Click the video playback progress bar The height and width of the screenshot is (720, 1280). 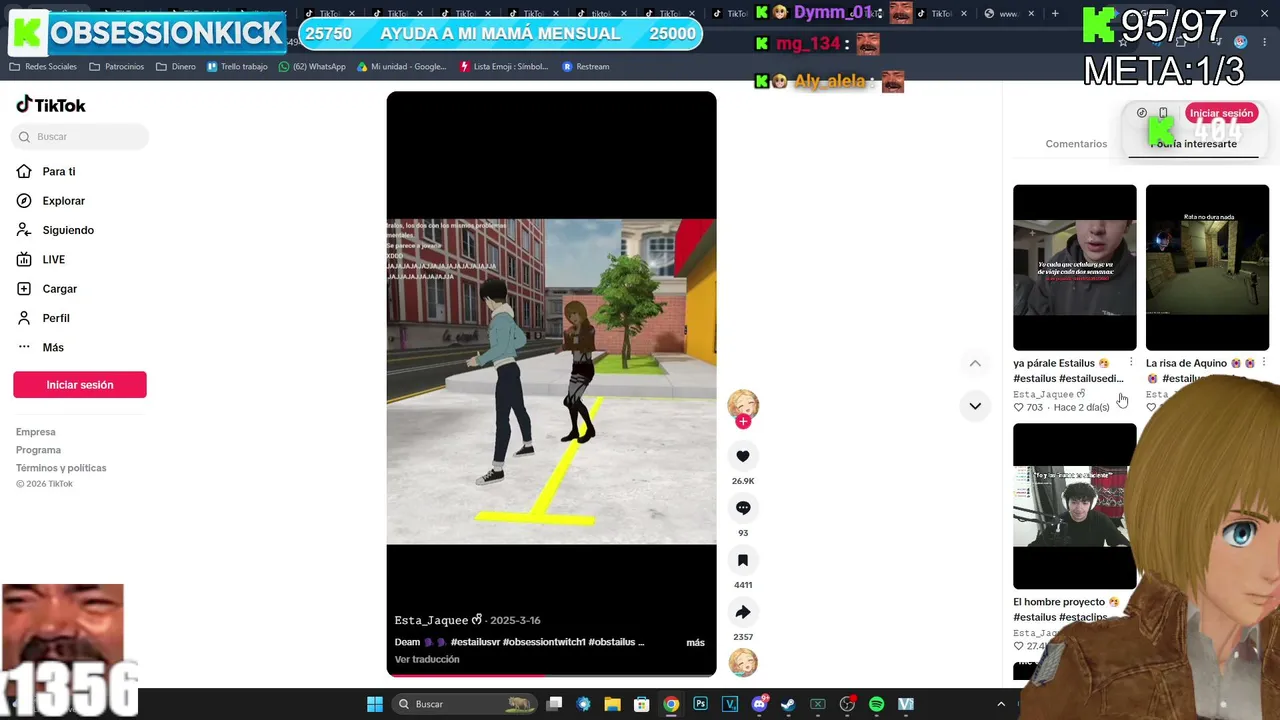click(551, 675)
